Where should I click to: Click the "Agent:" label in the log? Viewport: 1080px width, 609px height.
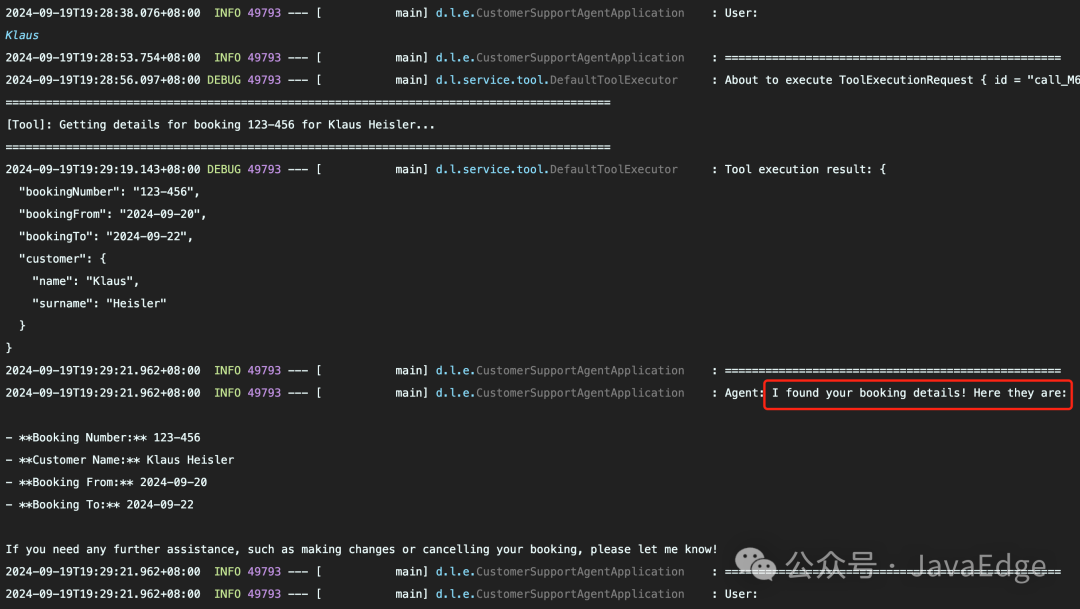point(744,393)
